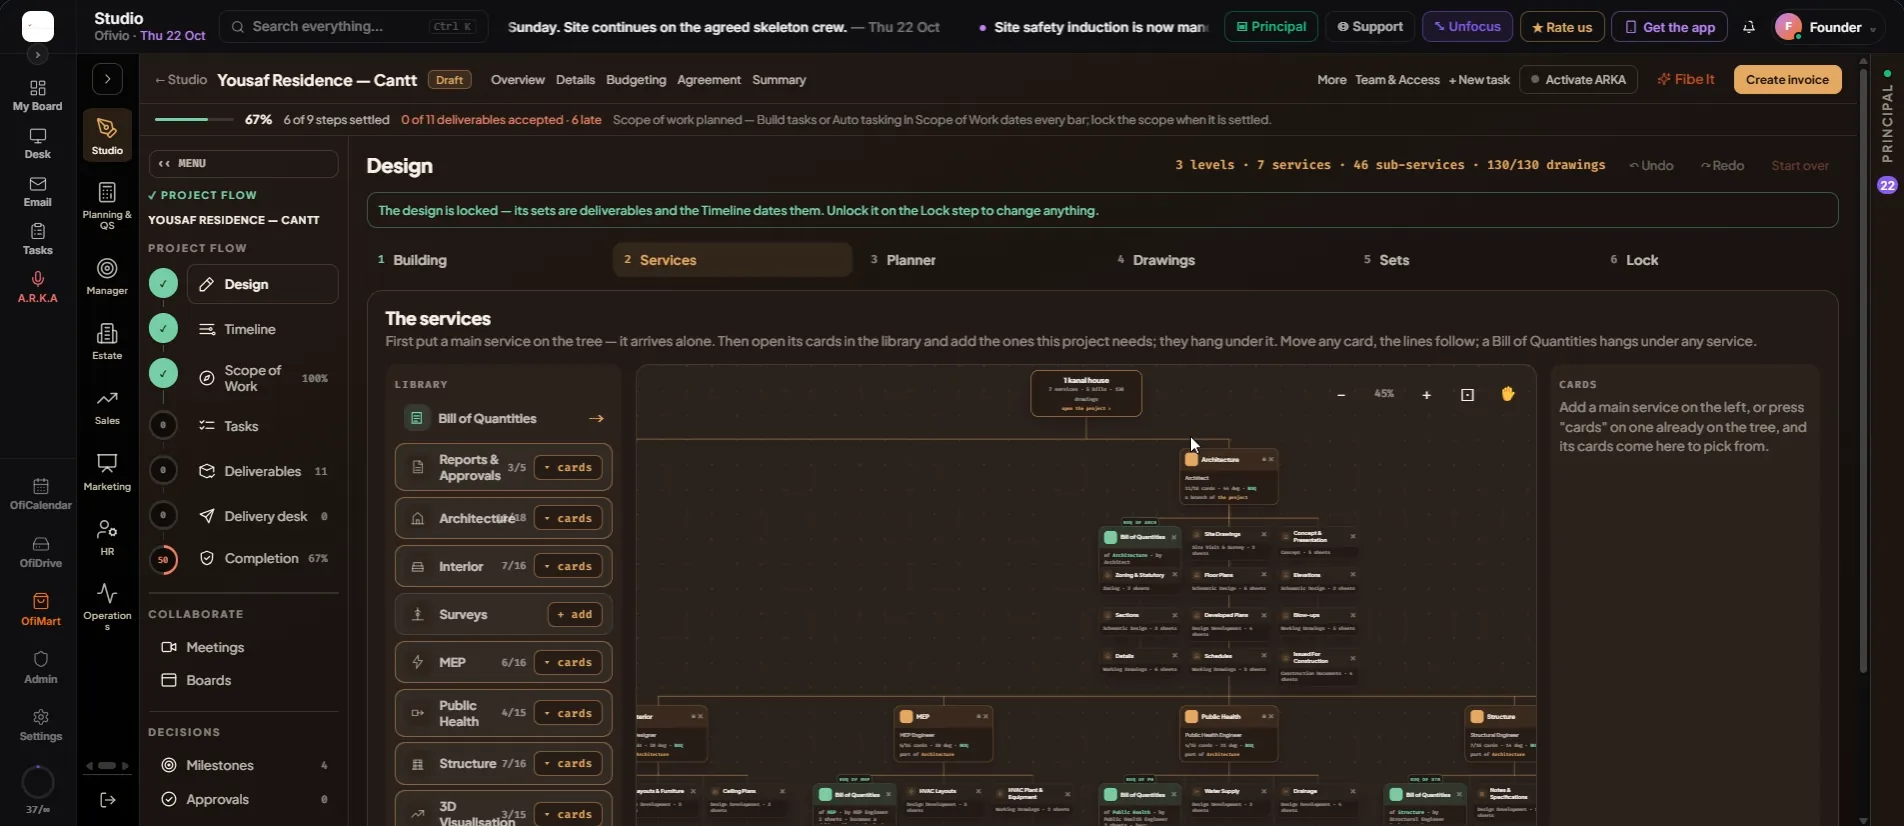Open the HR module icon

107,537
